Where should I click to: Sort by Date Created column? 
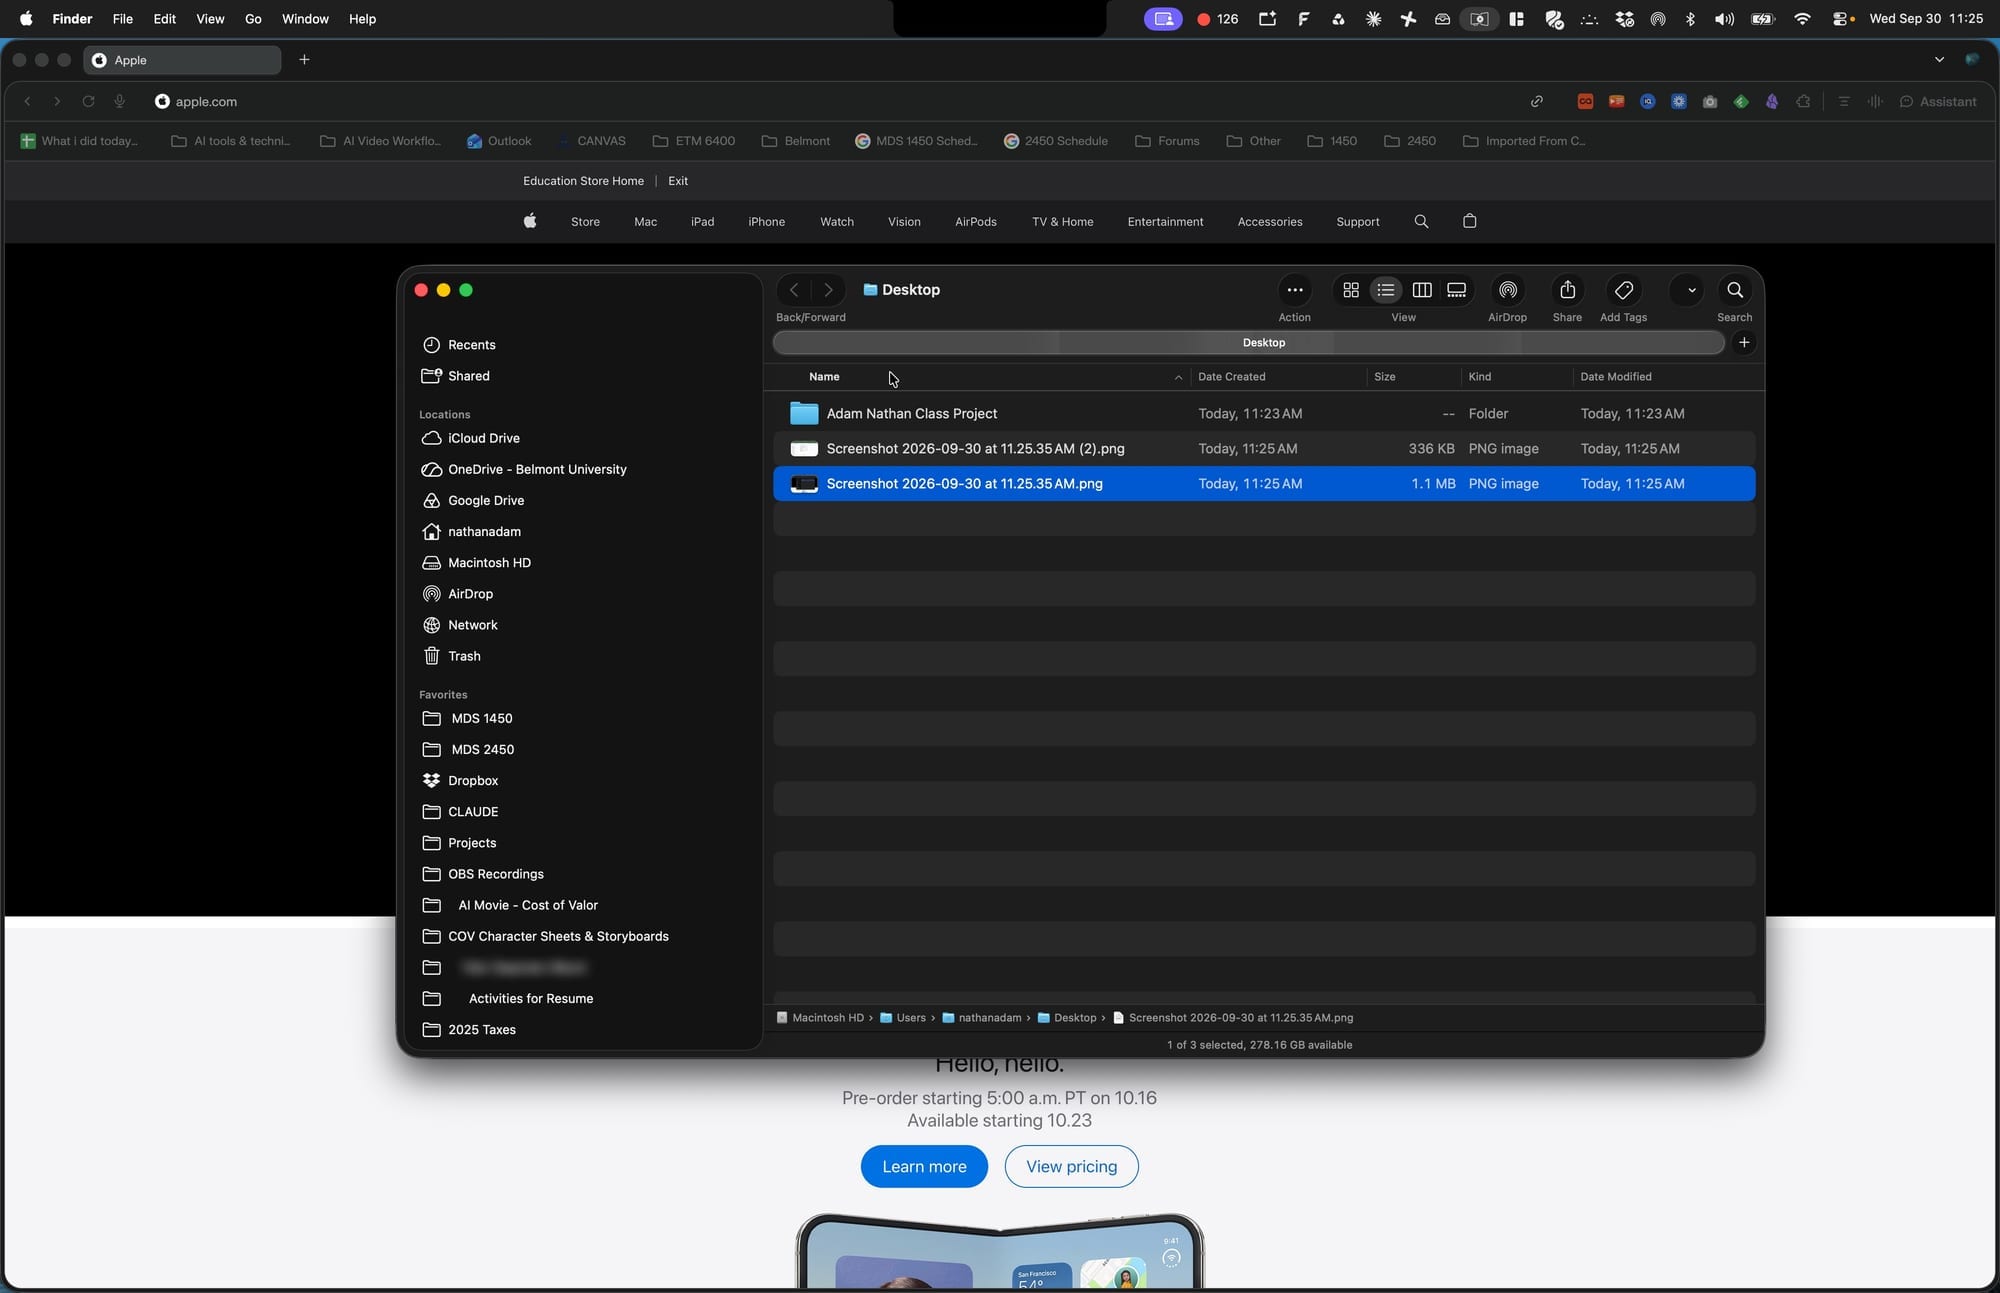point(1231,377)
